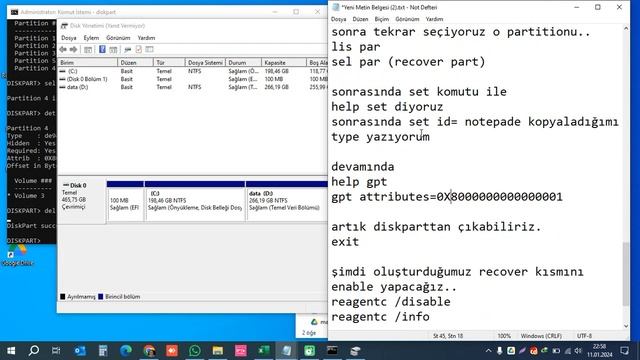640x360 pixels.
Task: Open Notepad Yardım menu
Action: pyautogui.click(x=434, y=19)
